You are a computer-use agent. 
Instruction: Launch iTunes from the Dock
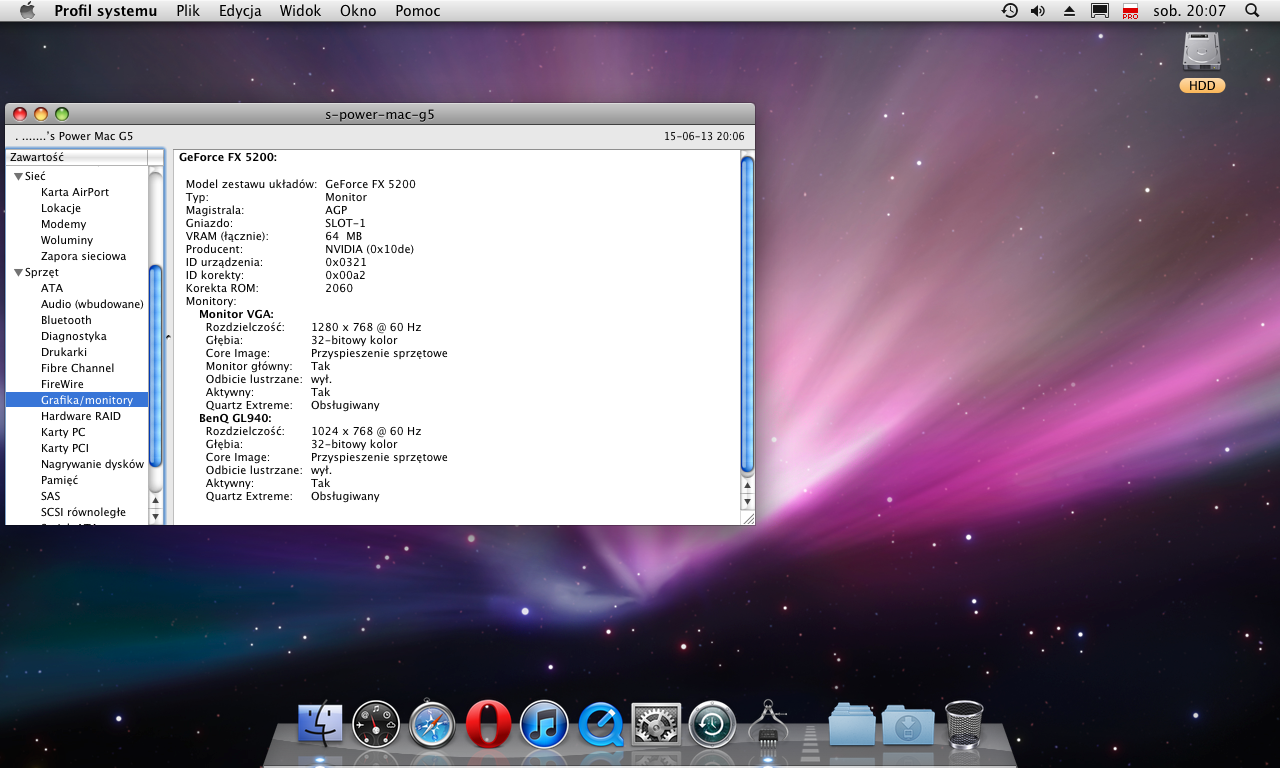tap(544, 724)
